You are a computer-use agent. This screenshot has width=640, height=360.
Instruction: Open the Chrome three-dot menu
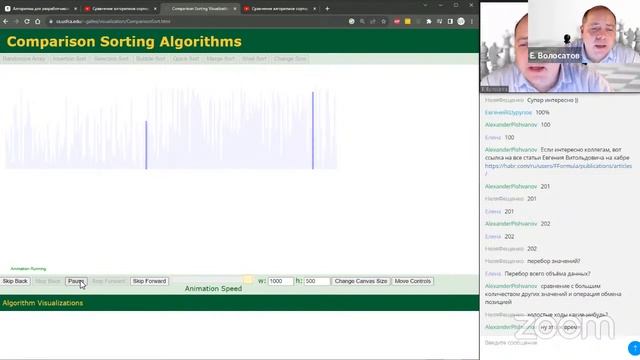(x=471, y=21)
